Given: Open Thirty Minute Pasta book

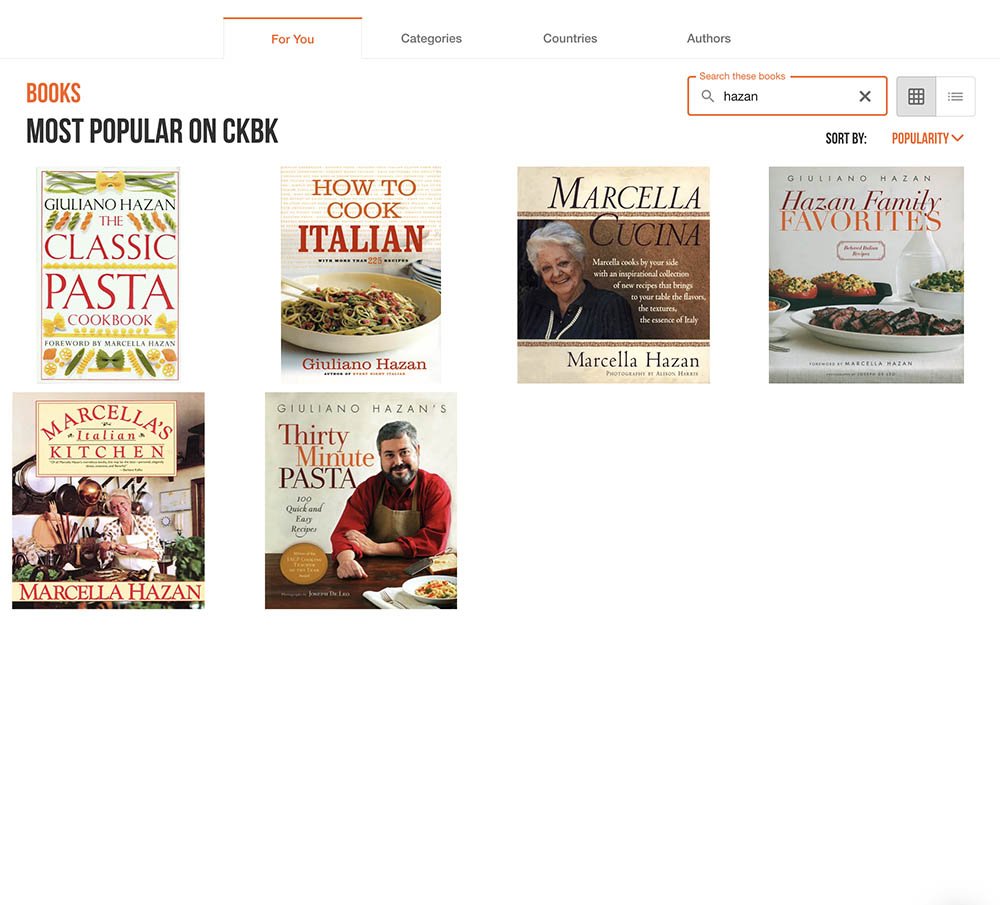Looking at the screenshot, I should pos(361,501).
